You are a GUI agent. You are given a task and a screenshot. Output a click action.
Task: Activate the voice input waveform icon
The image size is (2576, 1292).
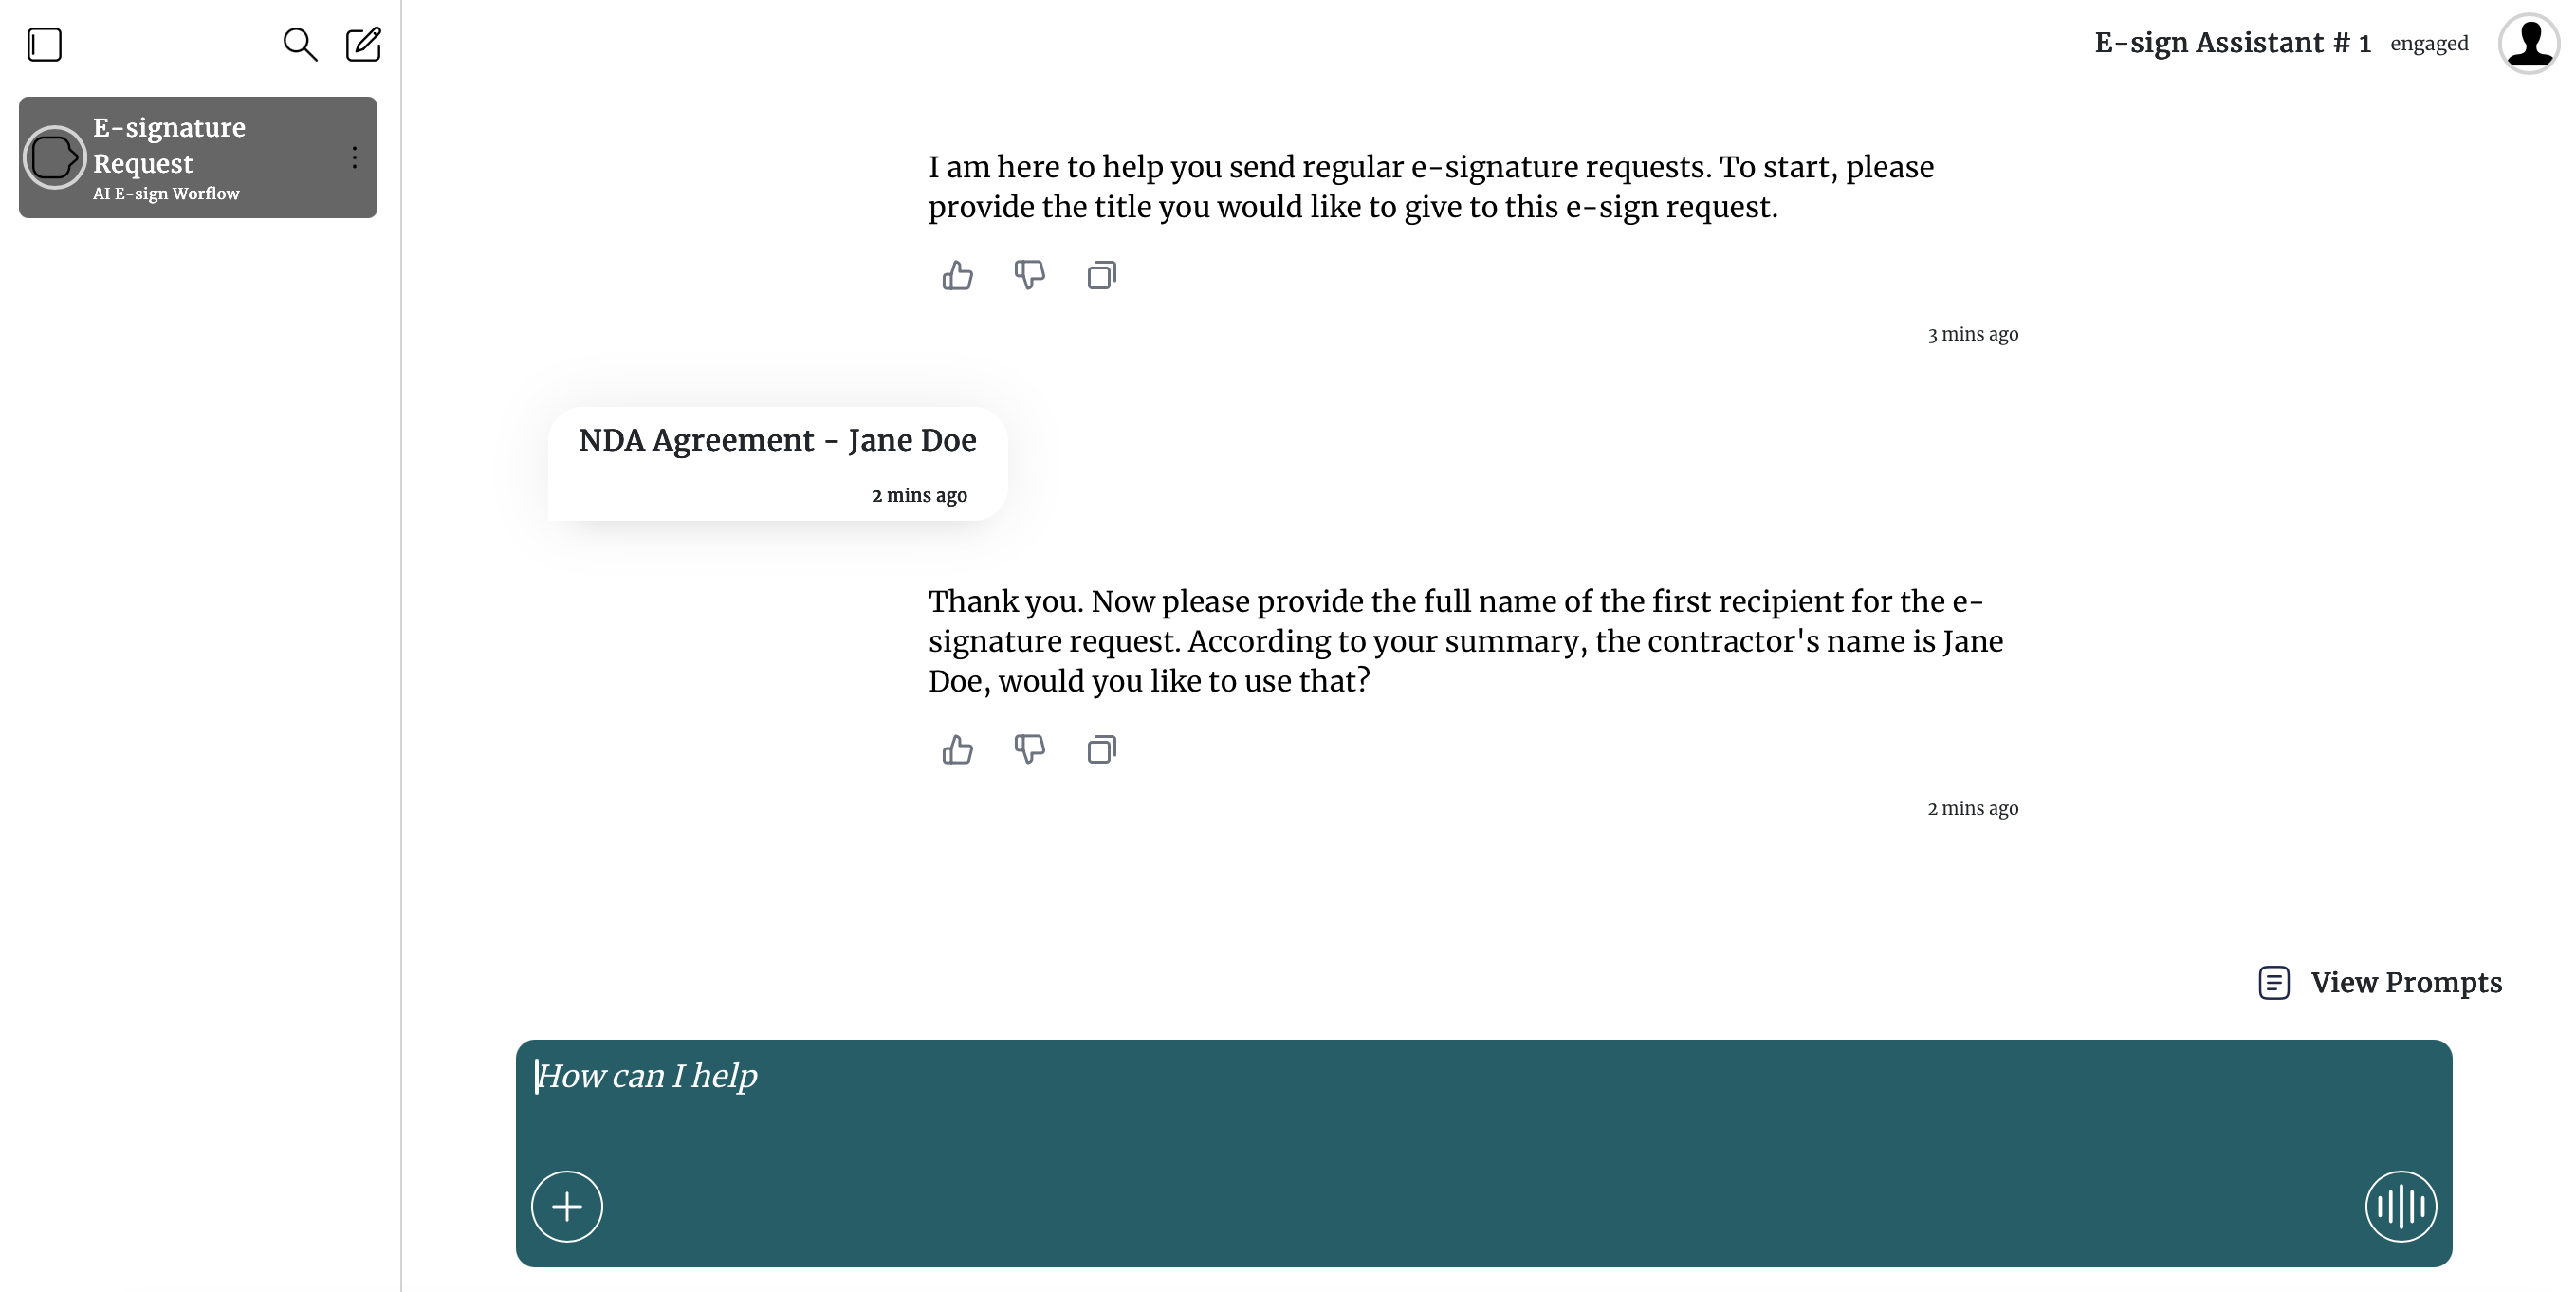(x=2401, y=1206)
